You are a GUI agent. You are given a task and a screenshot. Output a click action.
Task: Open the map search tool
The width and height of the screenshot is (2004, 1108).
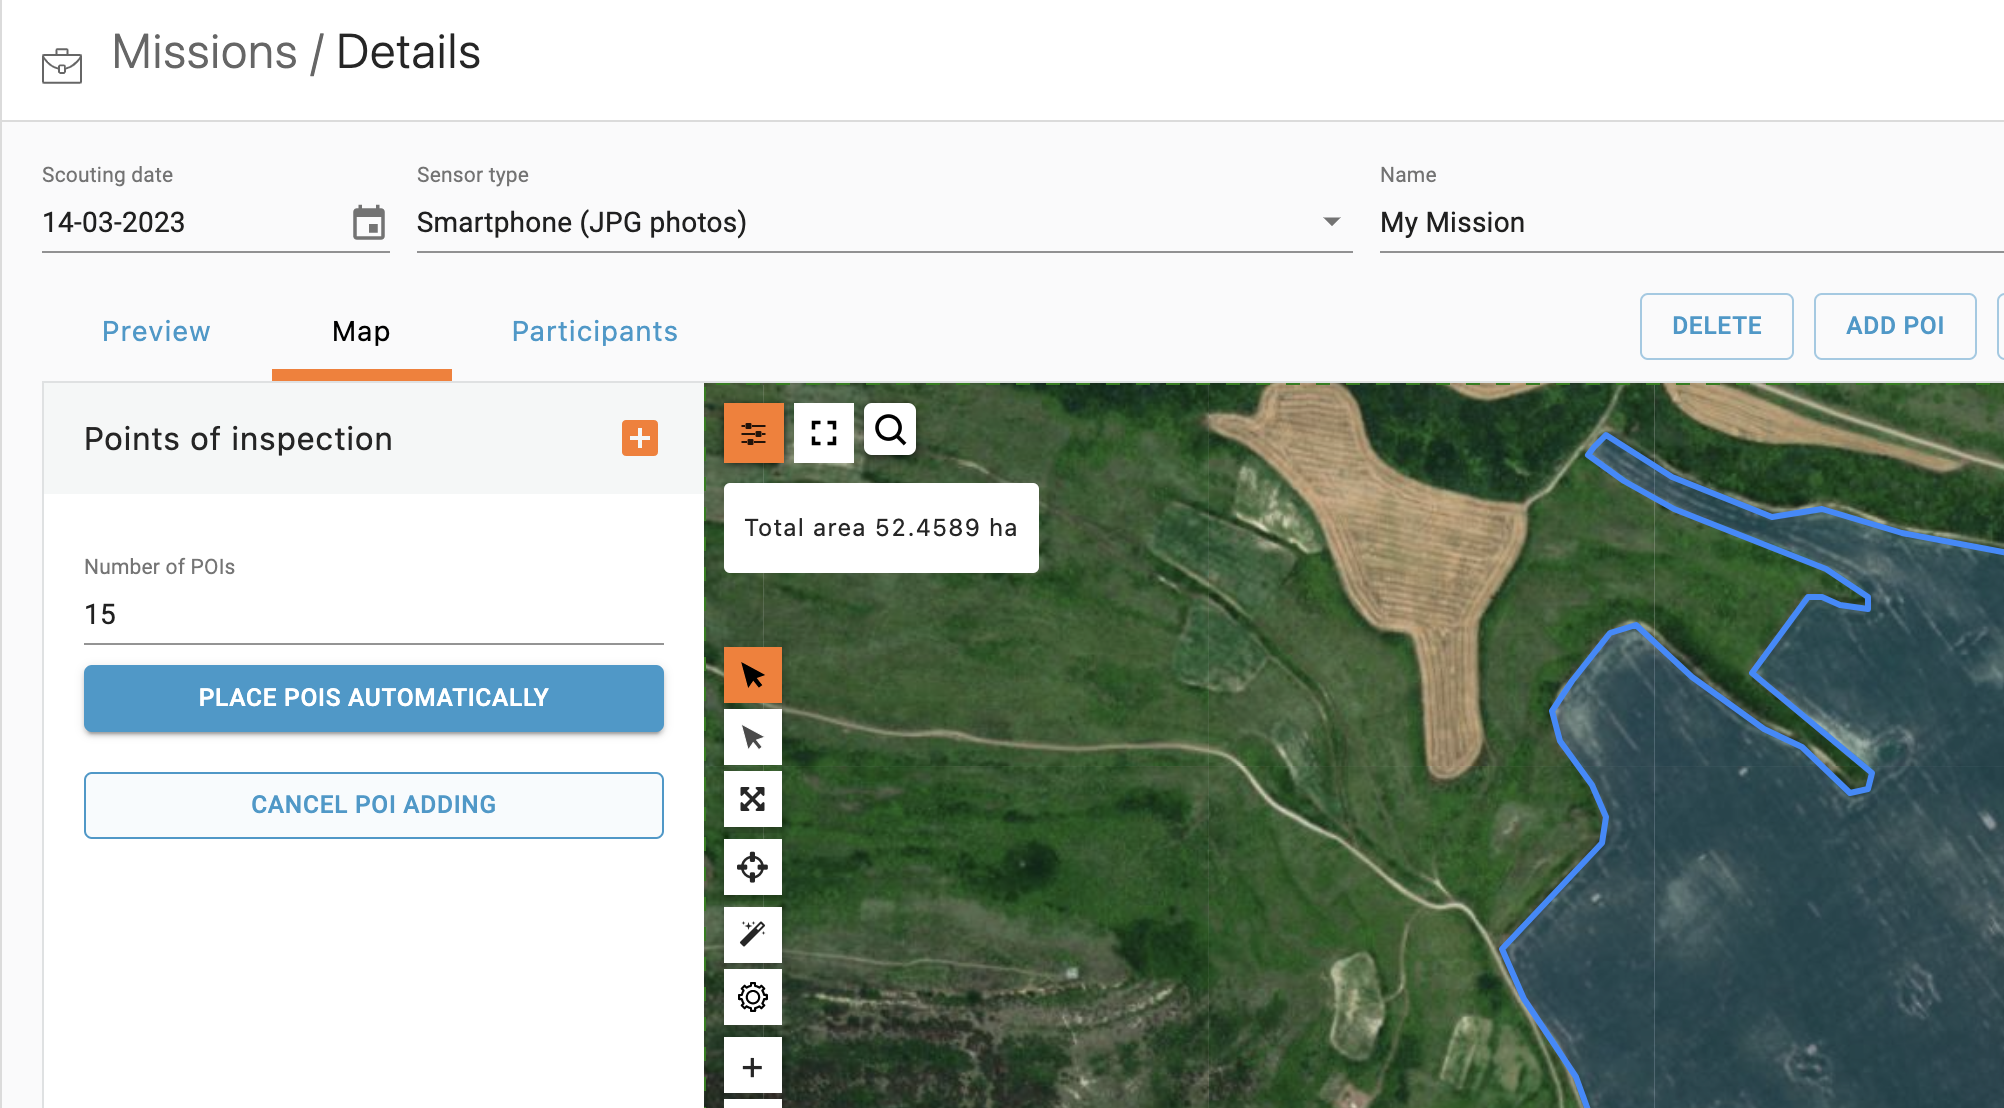[x=890, y=430]
